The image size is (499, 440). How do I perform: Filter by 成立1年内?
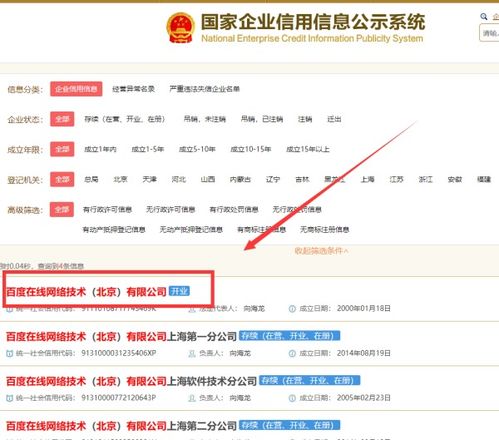100,149
